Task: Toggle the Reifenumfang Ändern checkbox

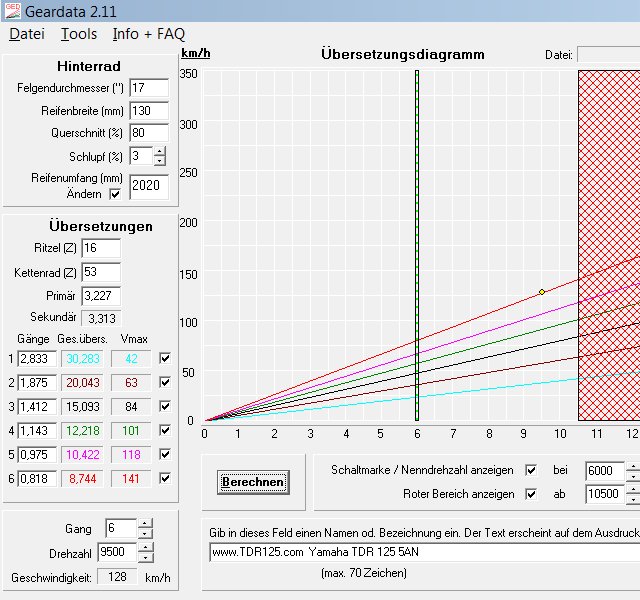Action: pyautogui.click(x=114, y=194)
